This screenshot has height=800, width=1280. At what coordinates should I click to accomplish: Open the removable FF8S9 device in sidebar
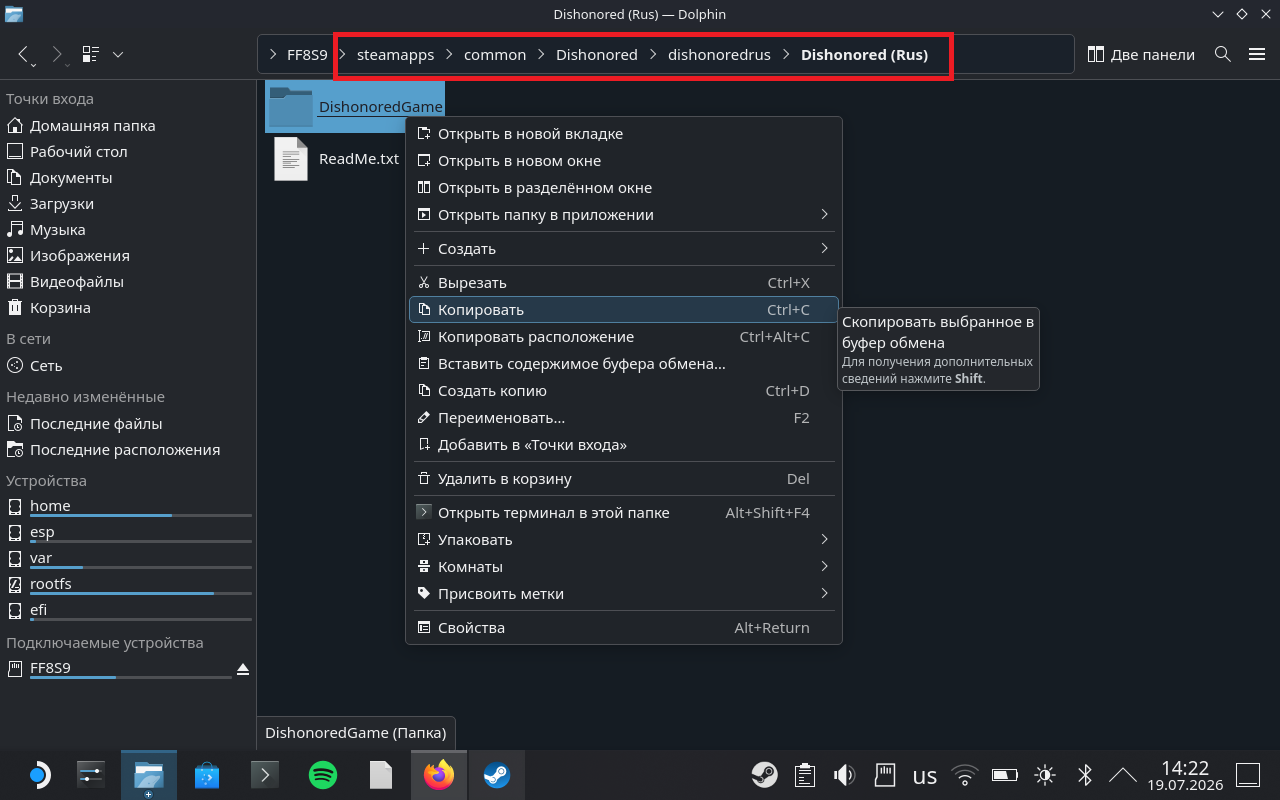(x=116, y=669)
